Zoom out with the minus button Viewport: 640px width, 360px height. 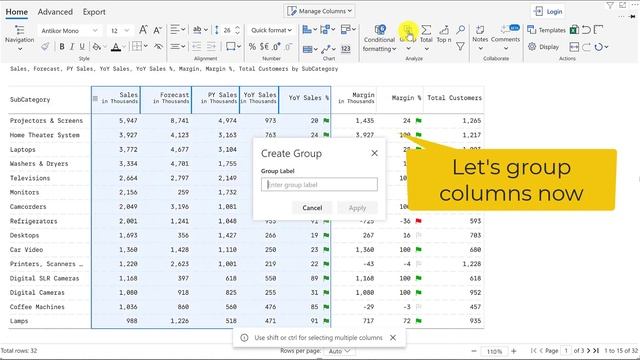[473, 351]
